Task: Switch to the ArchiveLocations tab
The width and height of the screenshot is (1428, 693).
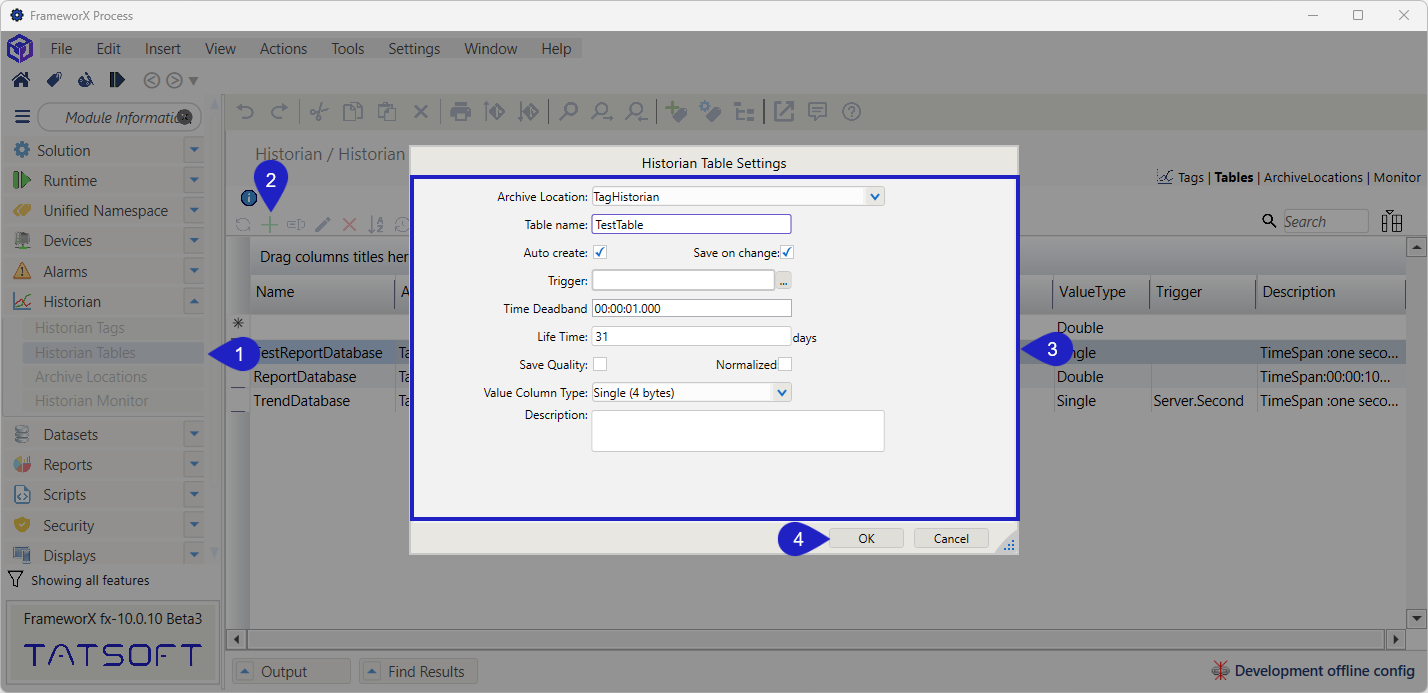Action: (x=1313, y=177)
